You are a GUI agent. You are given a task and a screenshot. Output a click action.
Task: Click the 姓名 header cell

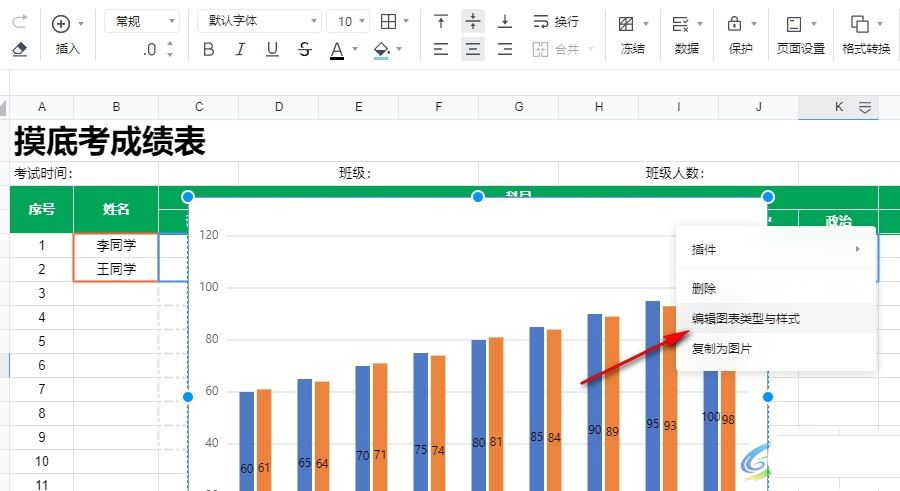(116, 210)
